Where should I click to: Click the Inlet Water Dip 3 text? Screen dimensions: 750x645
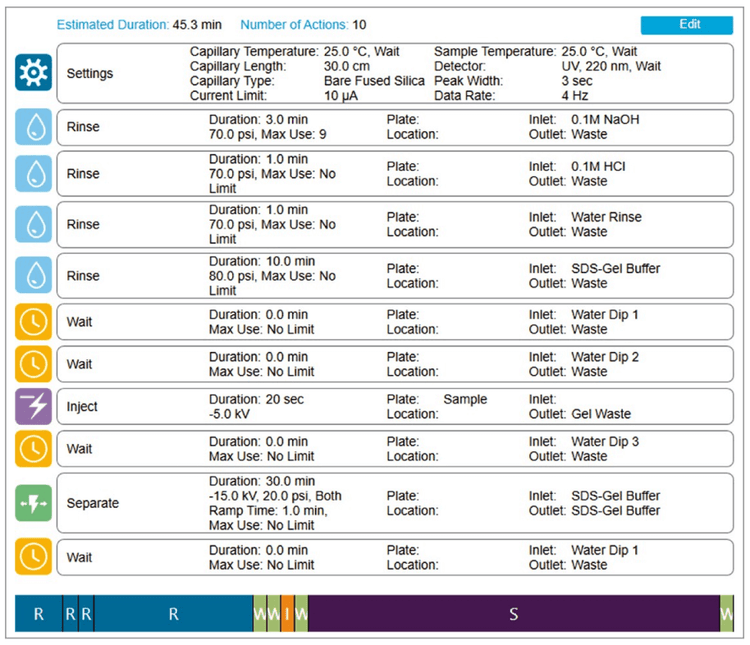click(x=584, y=442)
